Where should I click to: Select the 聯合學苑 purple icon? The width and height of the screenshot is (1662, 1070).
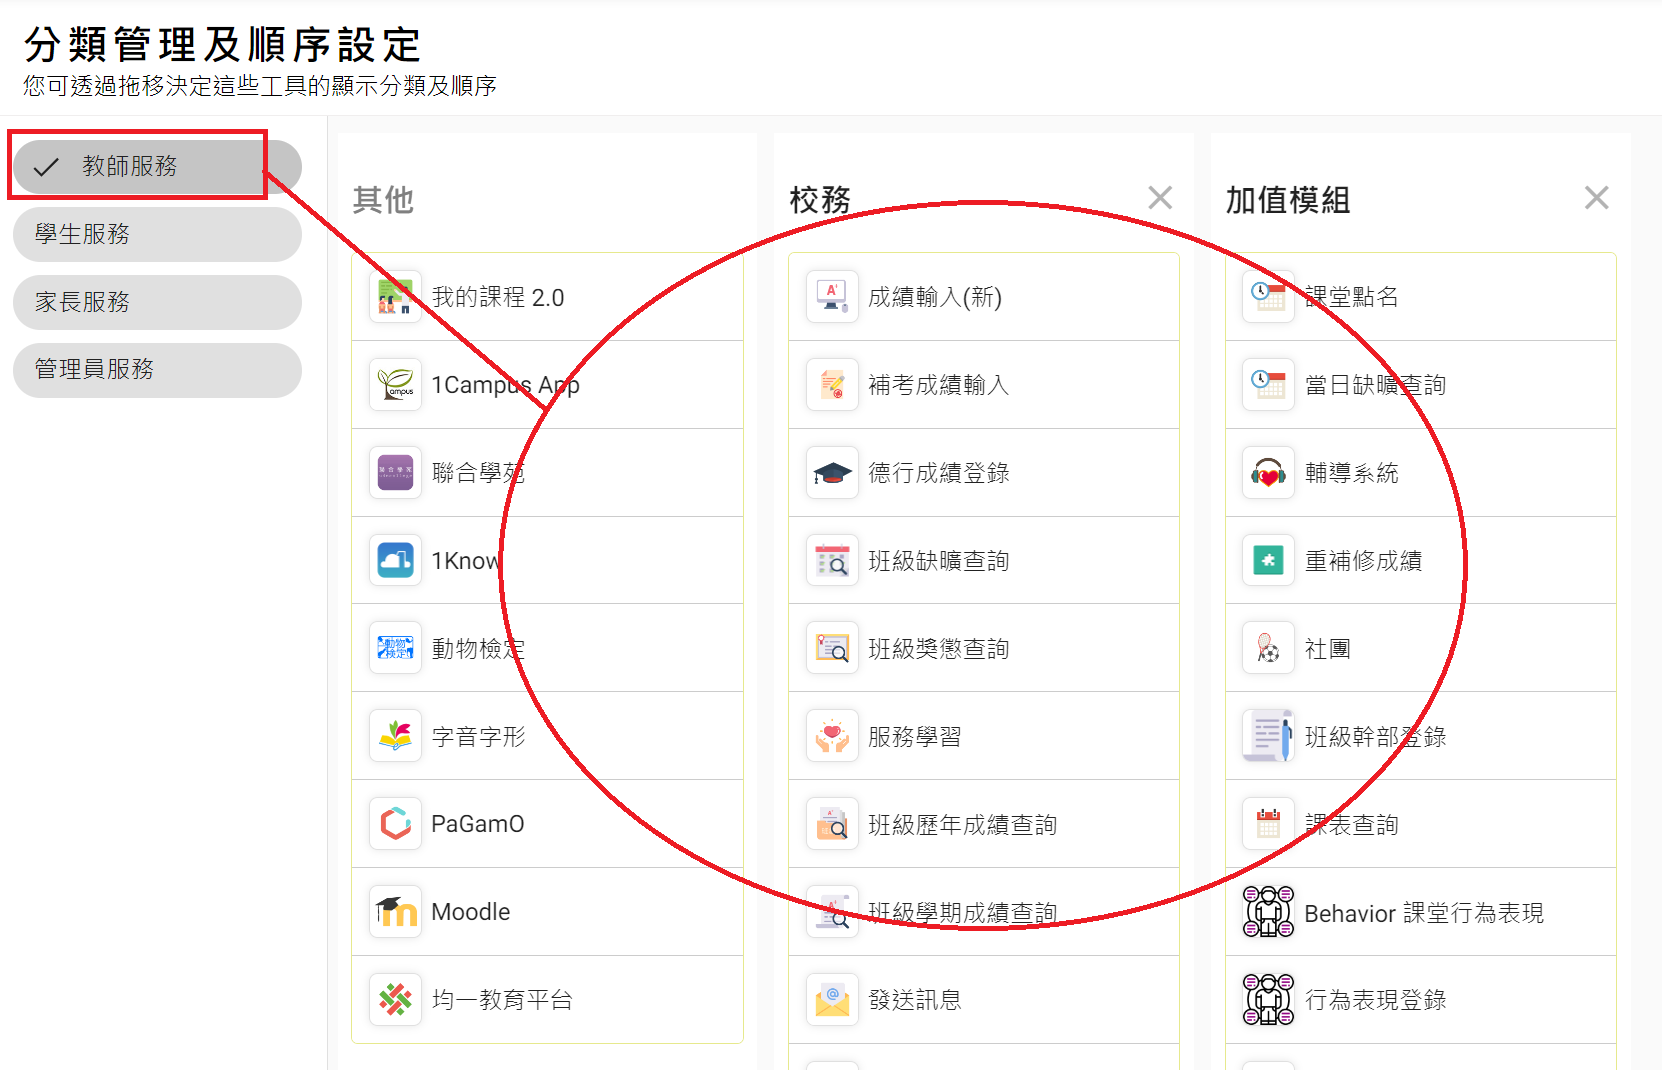395,473
